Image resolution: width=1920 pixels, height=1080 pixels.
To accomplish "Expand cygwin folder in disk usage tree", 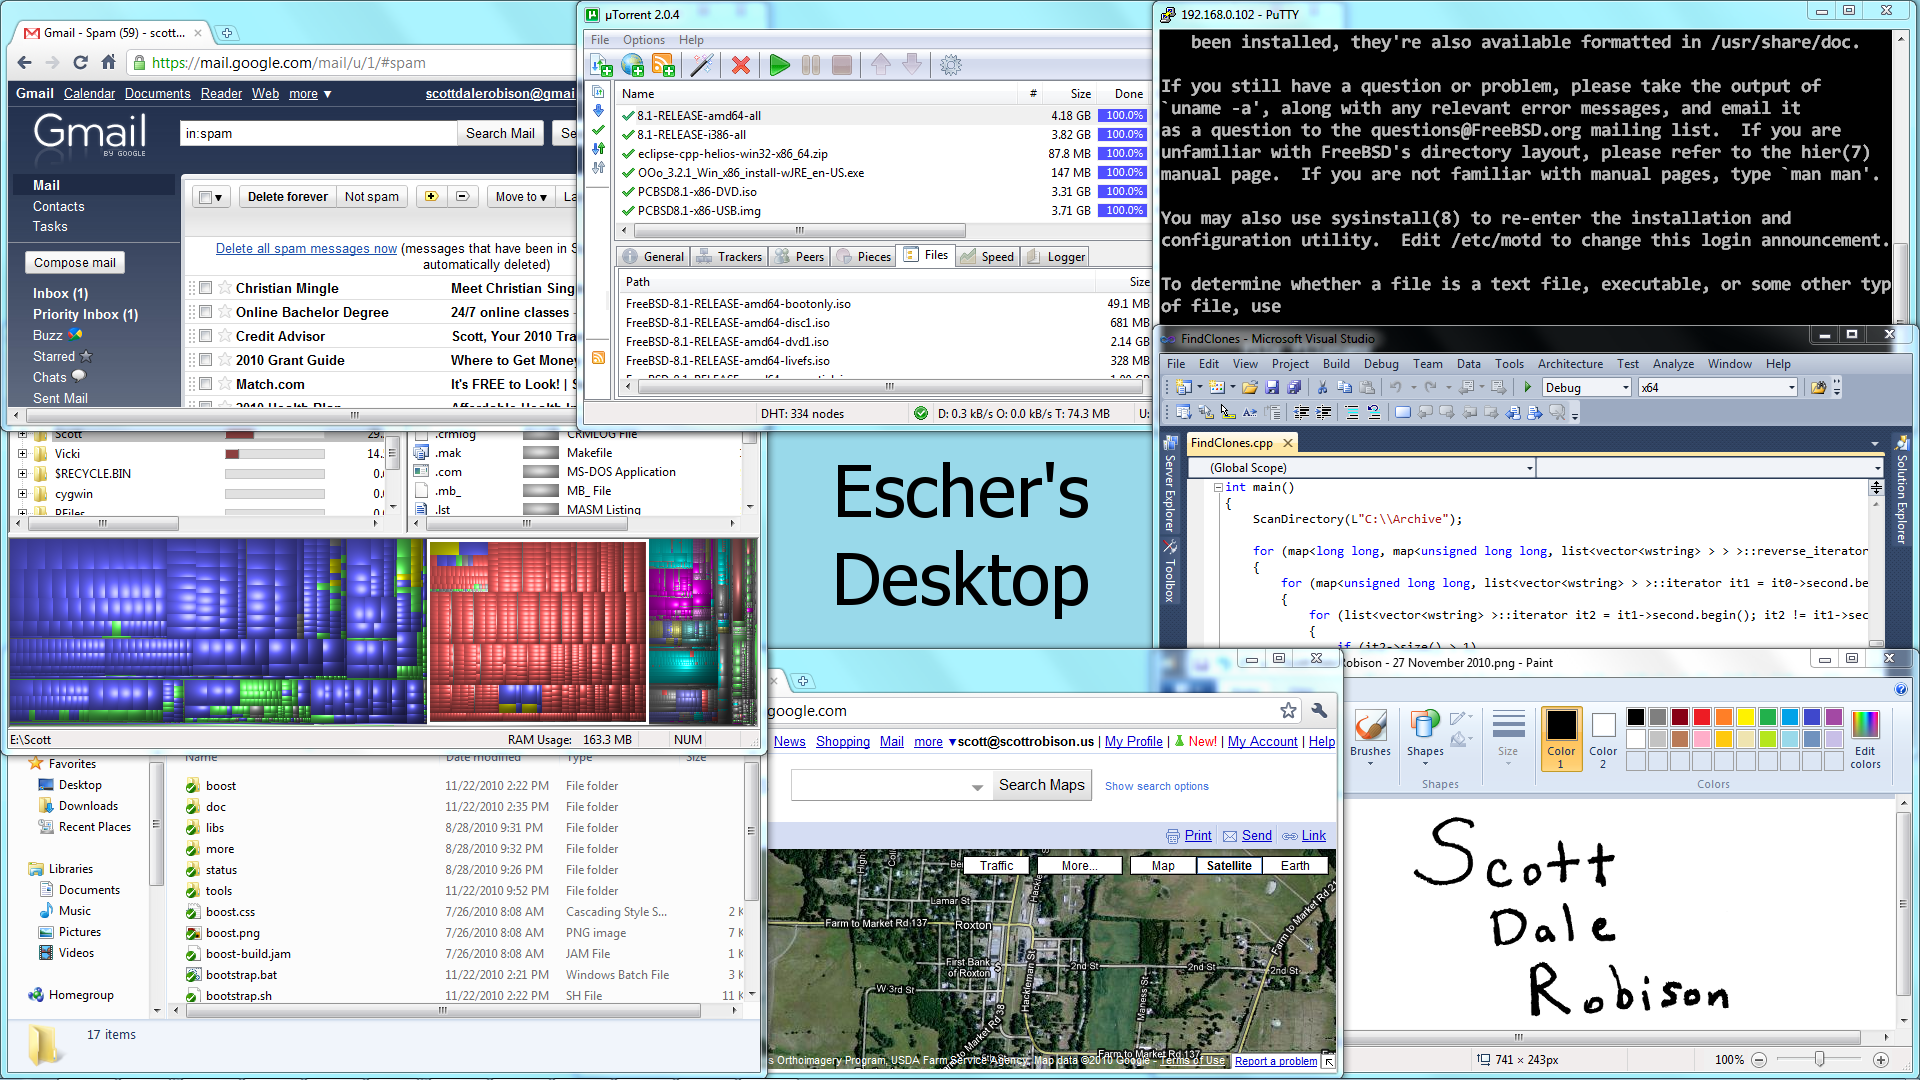I will [22, 493].
